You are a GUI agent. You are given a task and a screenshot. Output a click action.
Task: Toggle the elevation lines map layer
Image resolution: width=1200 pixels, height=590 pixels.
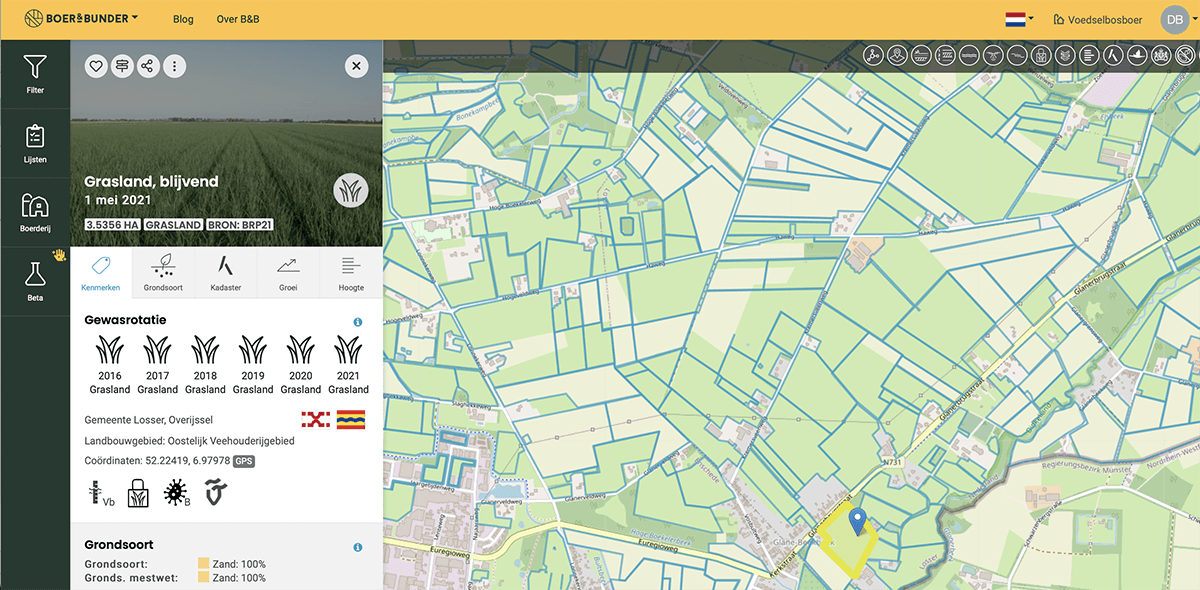coord(1089,55)
